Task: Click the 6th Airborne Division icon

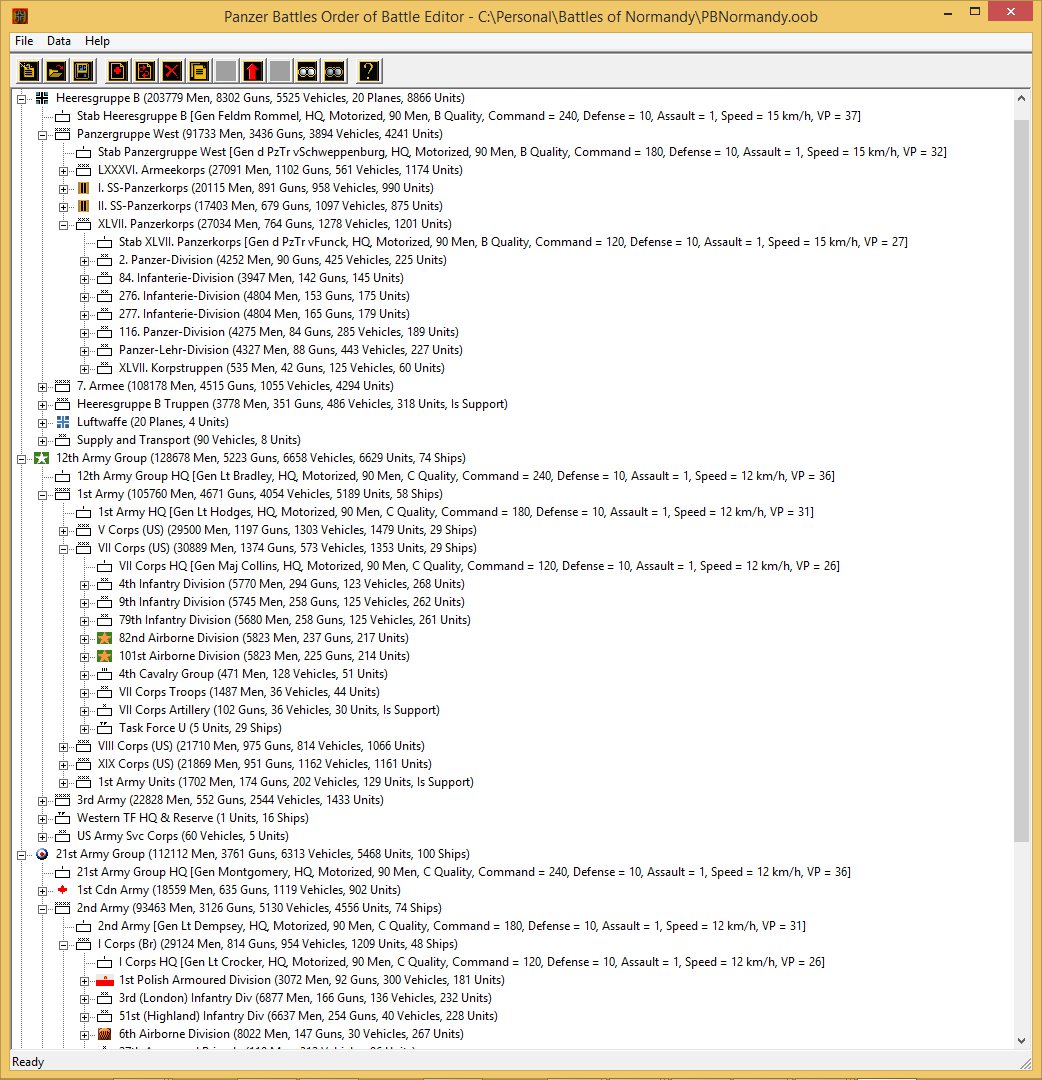Action: pos(105,1034)
